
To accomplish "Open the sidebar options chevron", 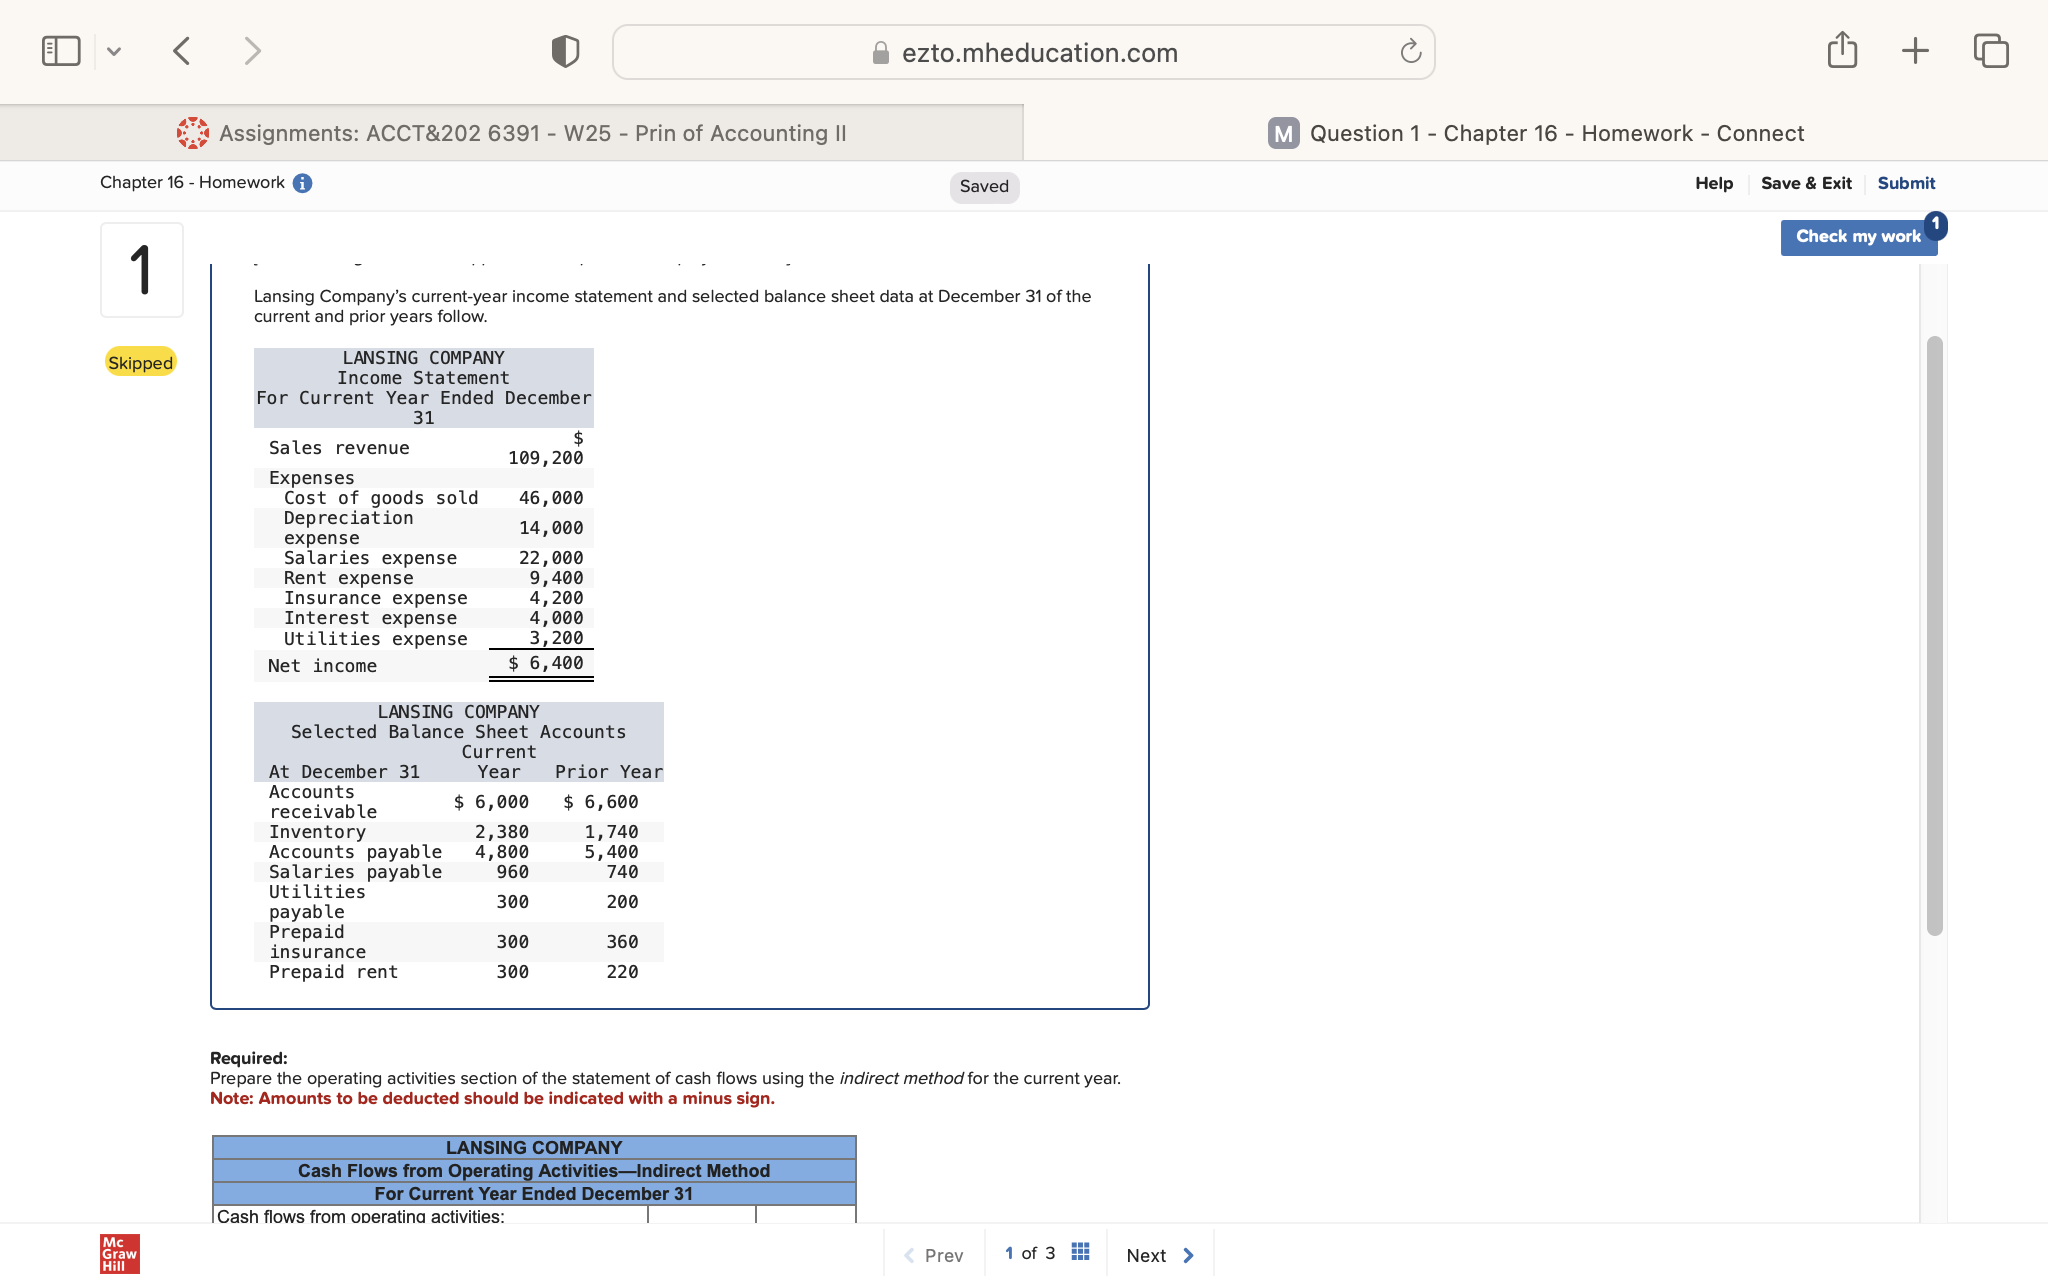I will (114, 50).
